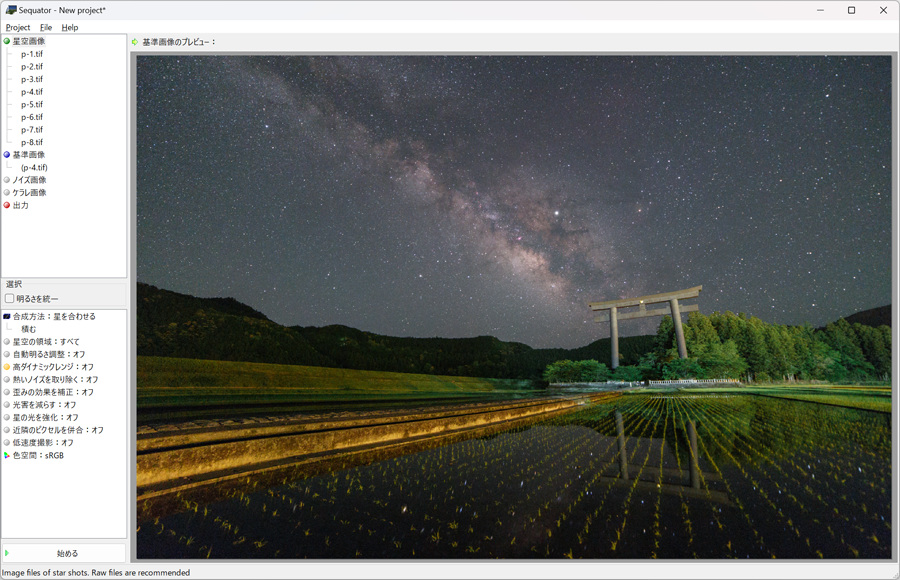Click the gray ケラレ画像 node icon

(7, 192)
